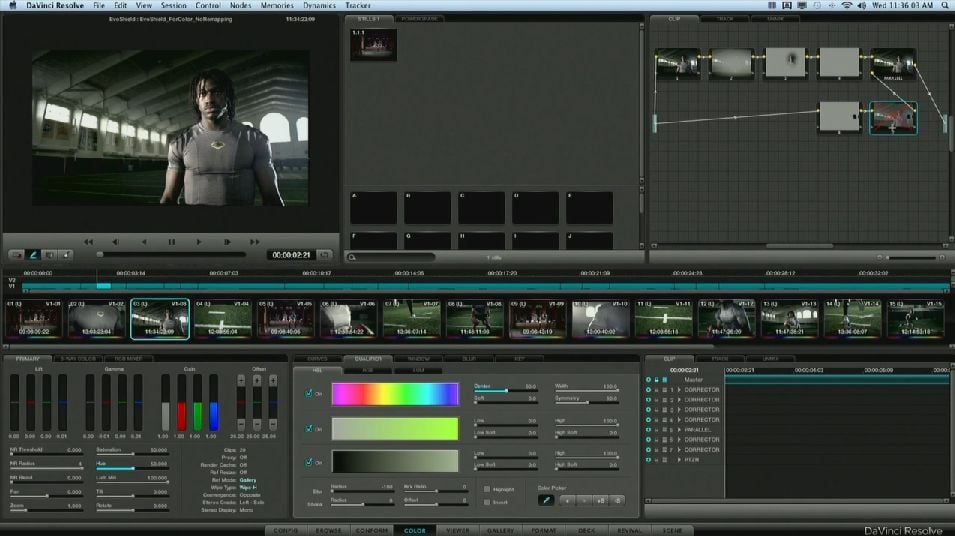
Task: Click the step backward one frame button
Action: click(x=115, y=242)
